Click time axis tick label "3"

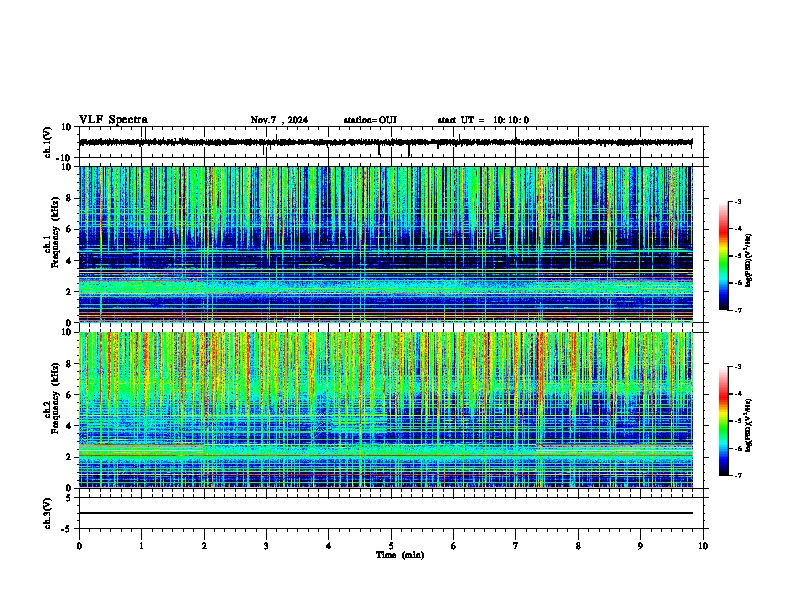coord(266,546)
